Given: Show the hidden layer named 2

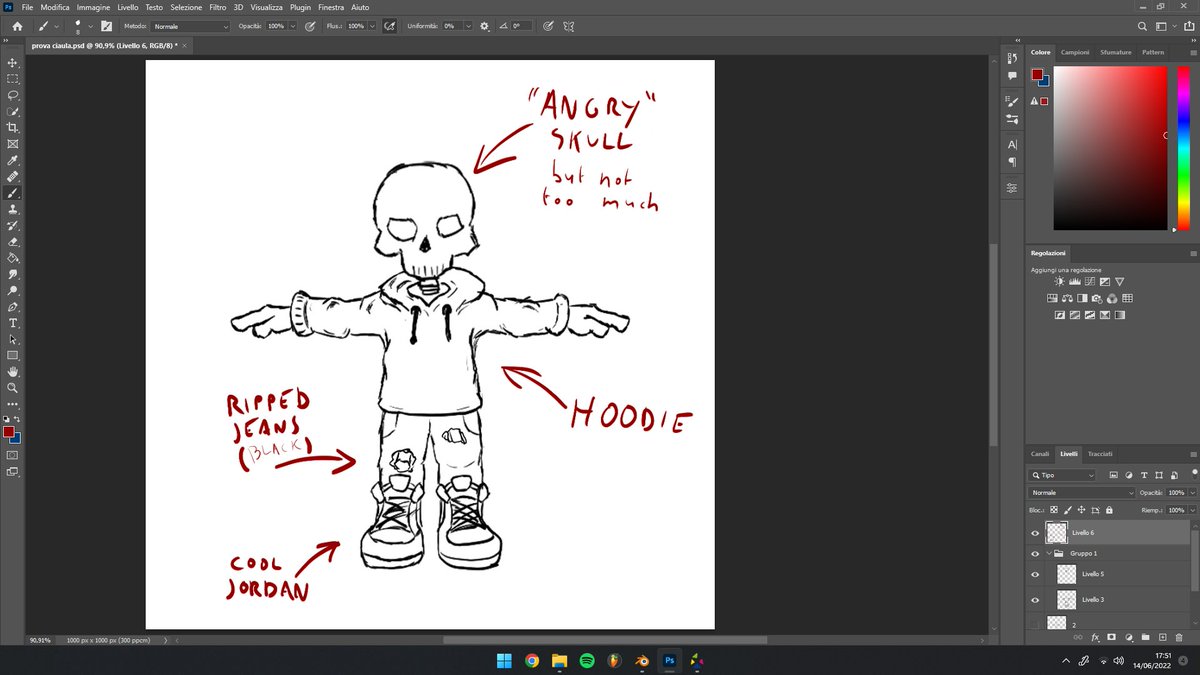Looking at the screenshot, I should point(1035,624).
